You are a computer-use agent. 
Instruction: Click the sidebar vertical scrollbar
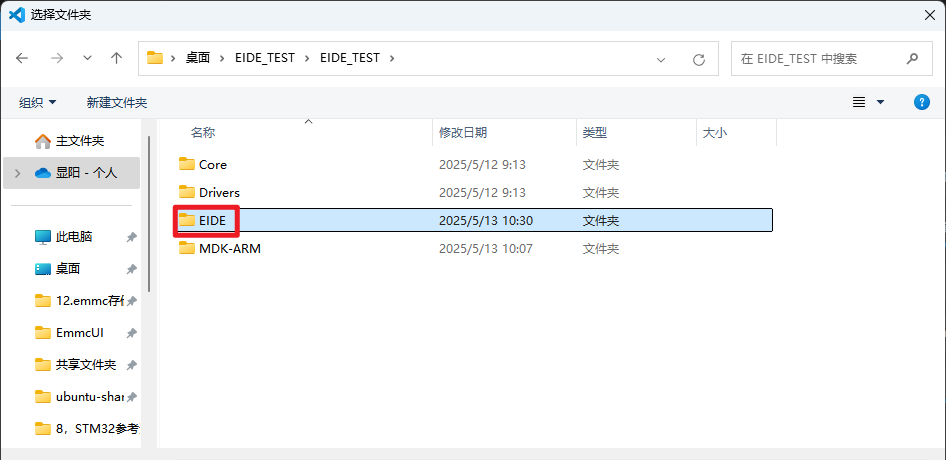tap(149, 214)
